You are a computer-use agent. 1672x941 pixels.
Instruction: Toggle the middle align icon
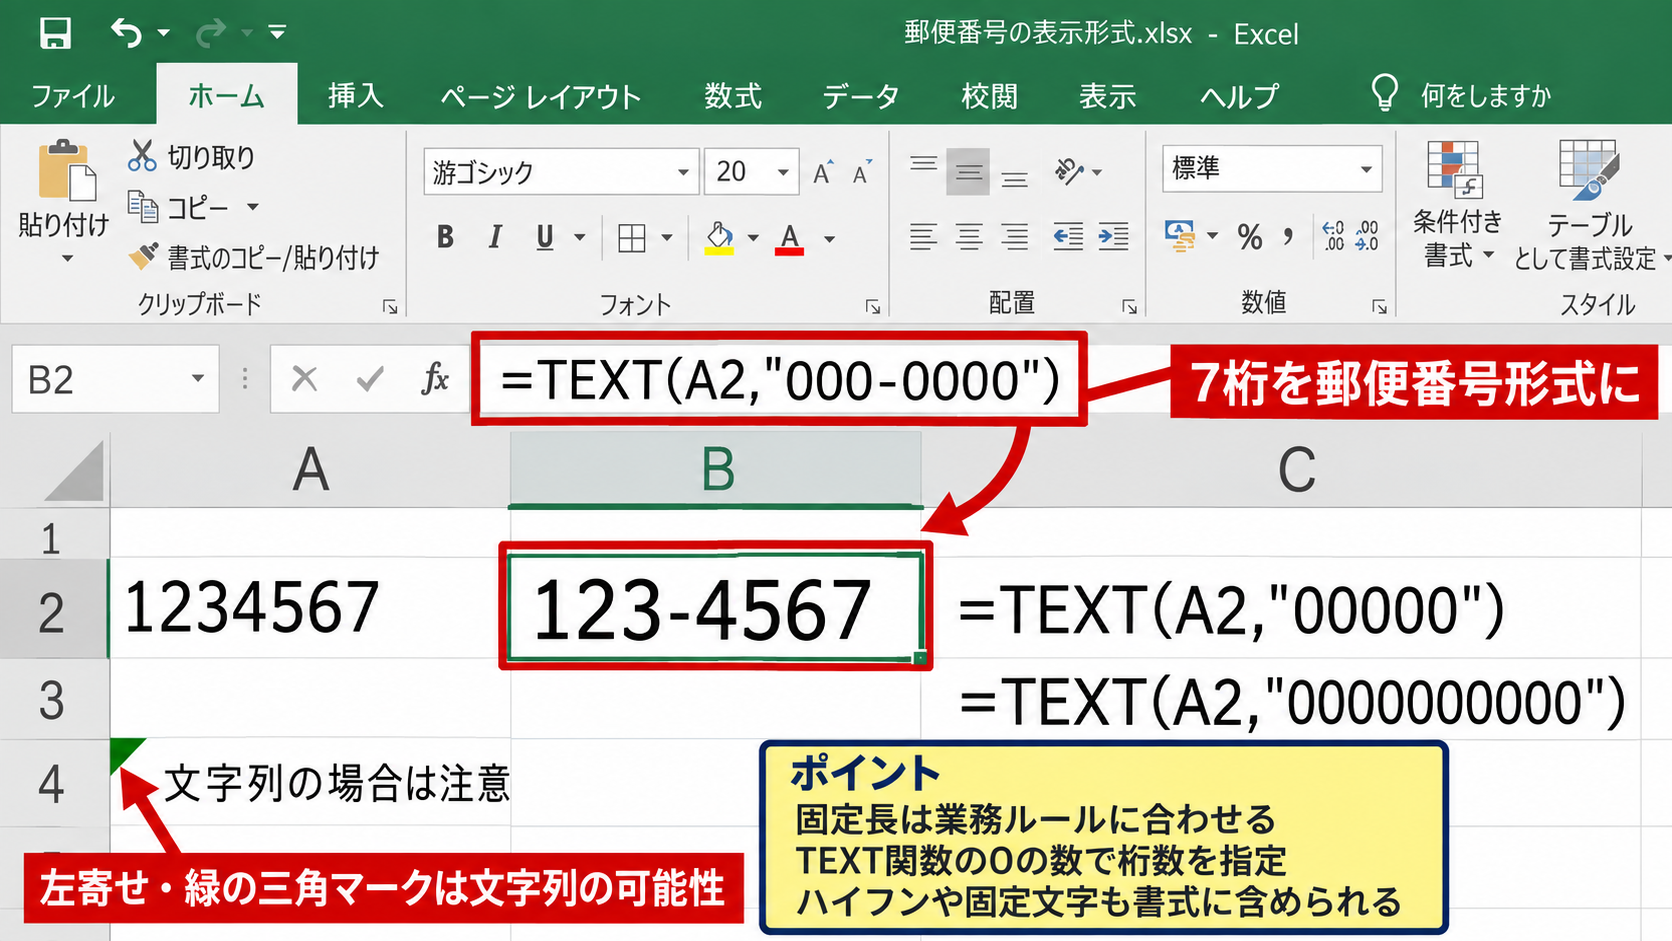[x=968, y=172]
